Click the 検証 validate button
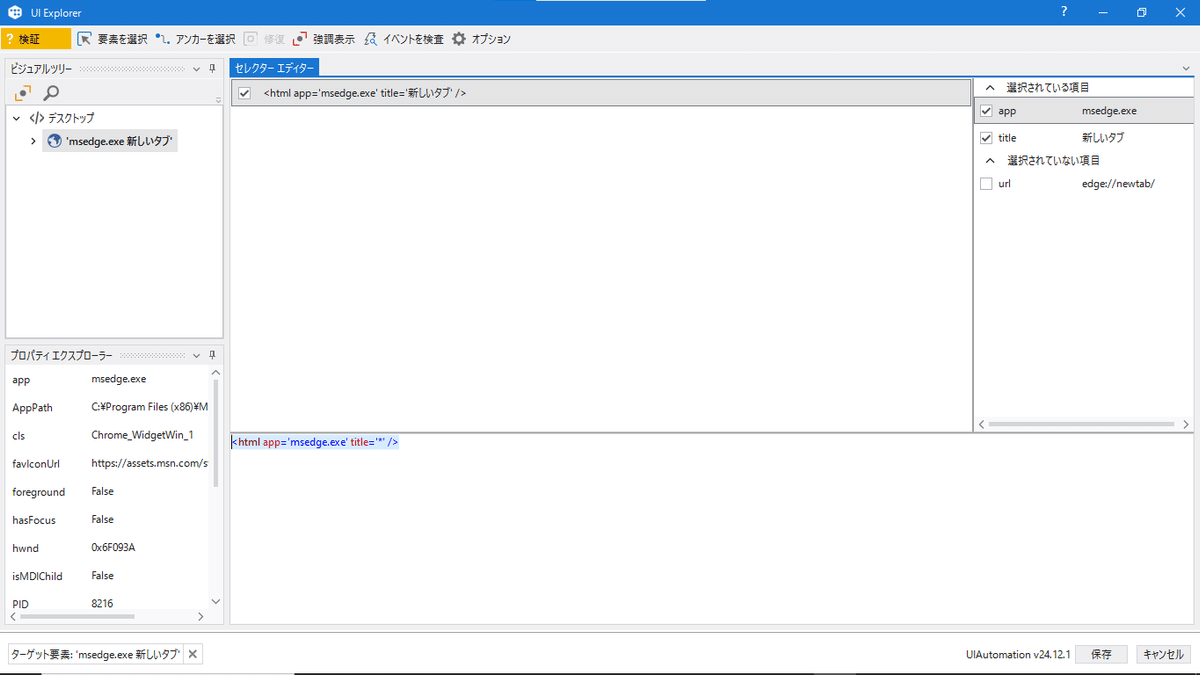 [x=36, y=39]
